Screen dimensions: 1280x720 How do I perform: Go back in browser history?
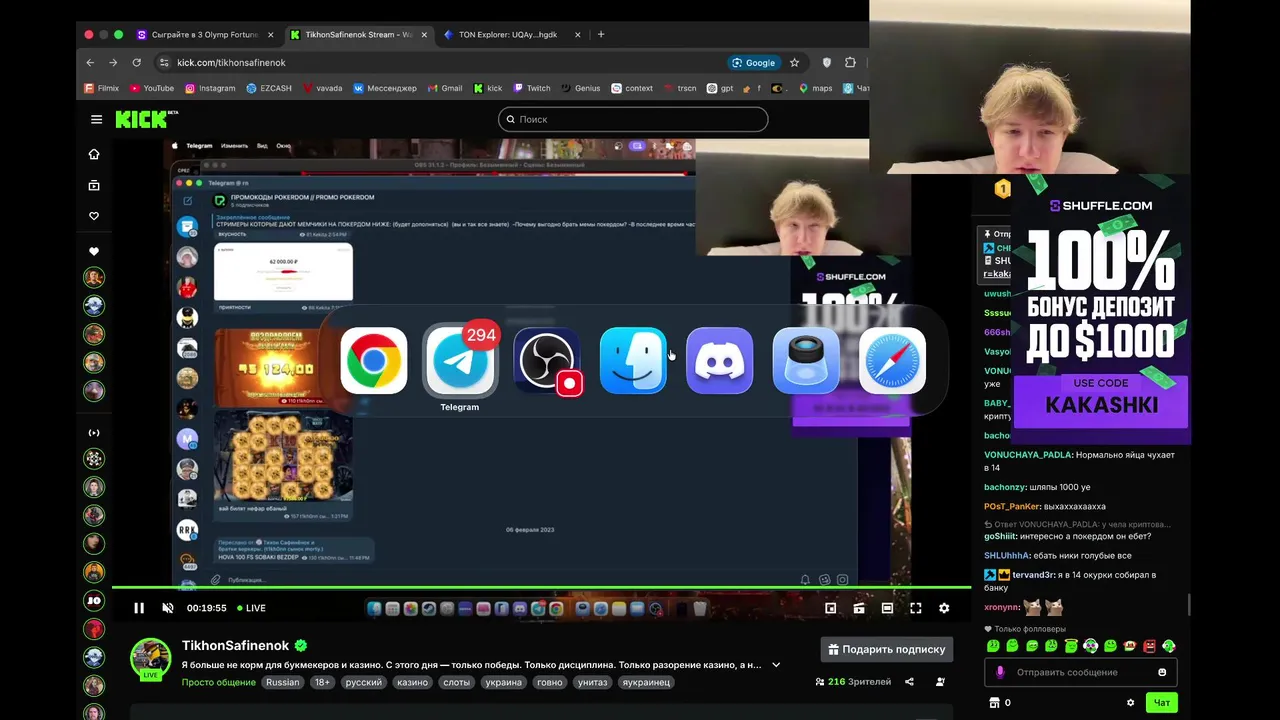click(90, 62)
